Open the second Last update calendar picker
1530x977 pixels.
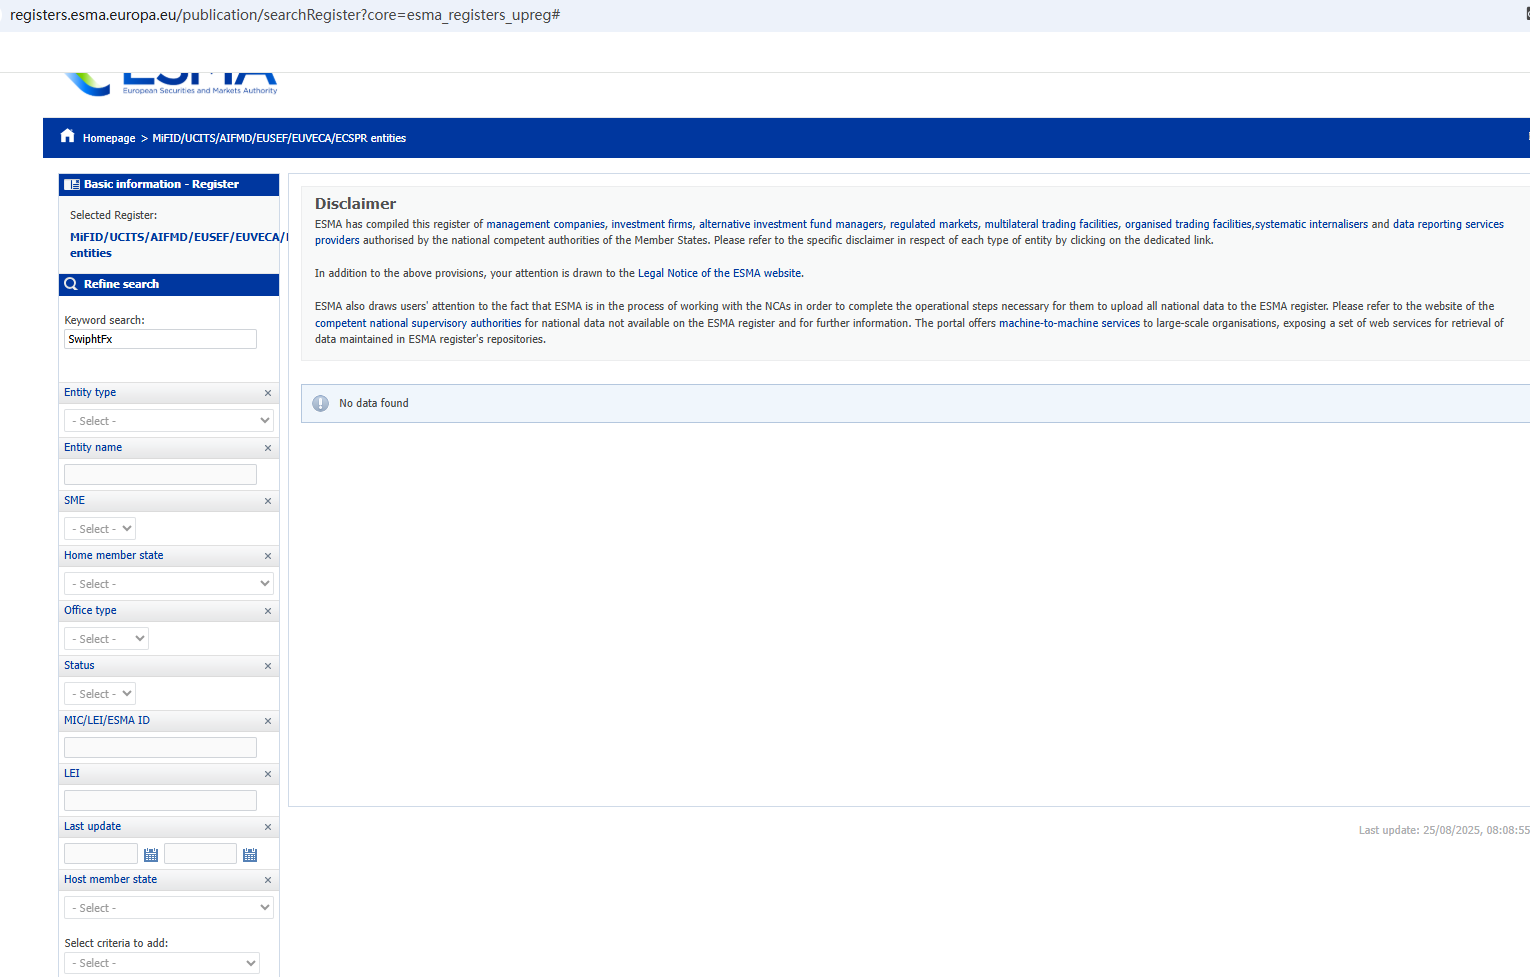[x=250, y=855]
